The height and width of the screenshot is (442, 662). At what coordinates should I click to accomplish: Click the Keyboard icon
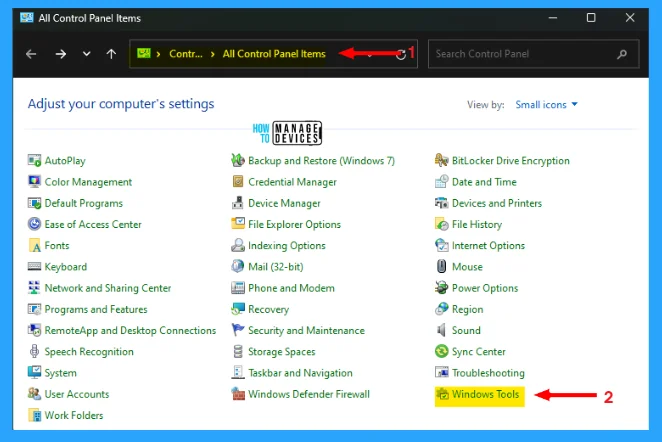[x=34, y=266]
